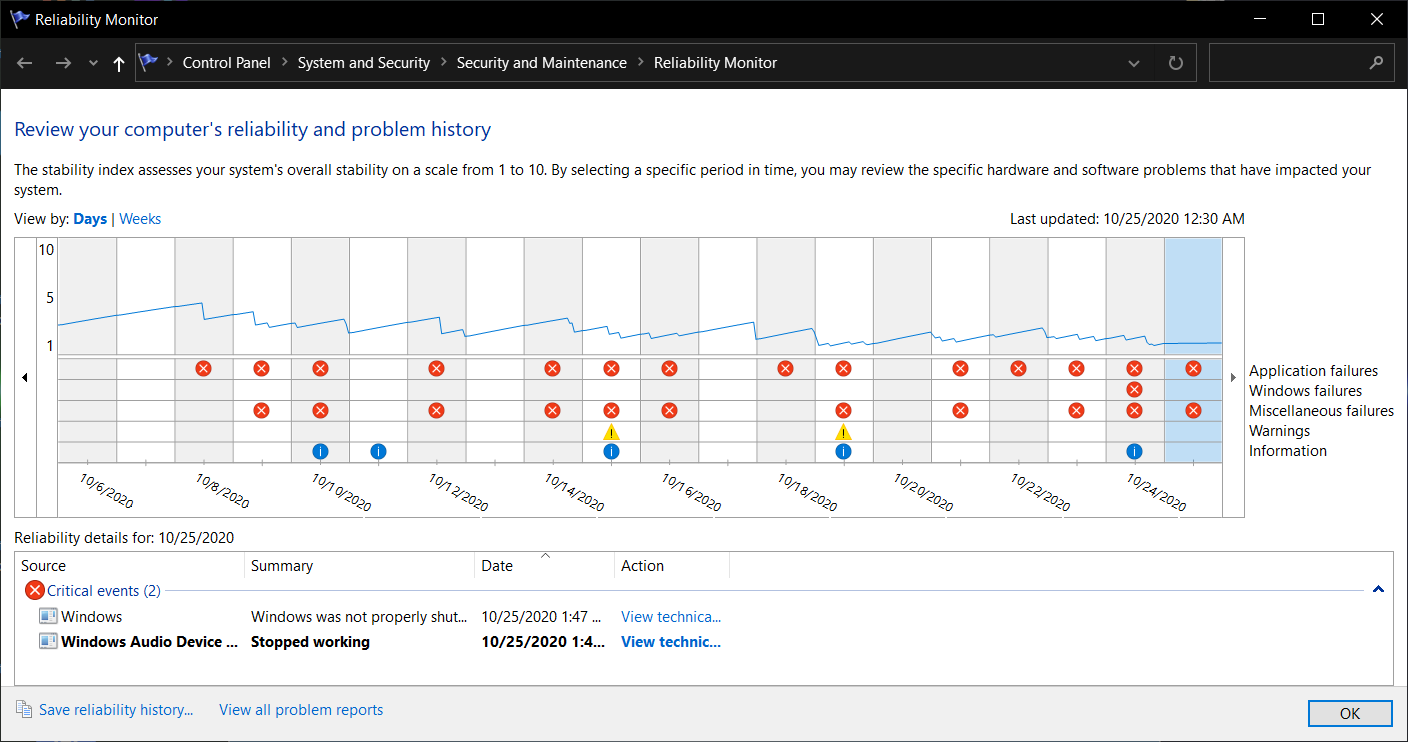
Task: Go up one level with Up arrow
Action: click(119, 63)
